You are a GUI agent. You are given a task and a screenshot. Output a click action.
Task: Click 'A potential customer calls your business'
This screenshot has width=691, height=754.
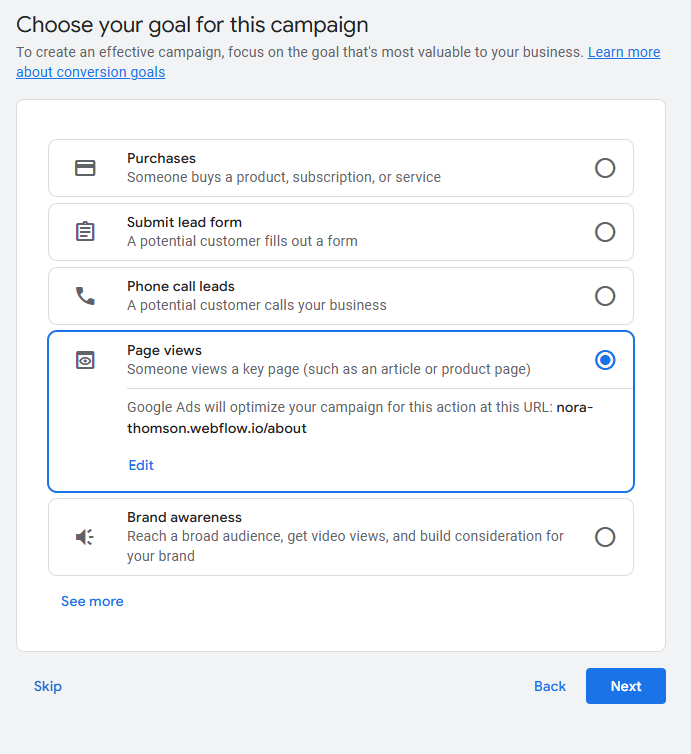(257, 305)
